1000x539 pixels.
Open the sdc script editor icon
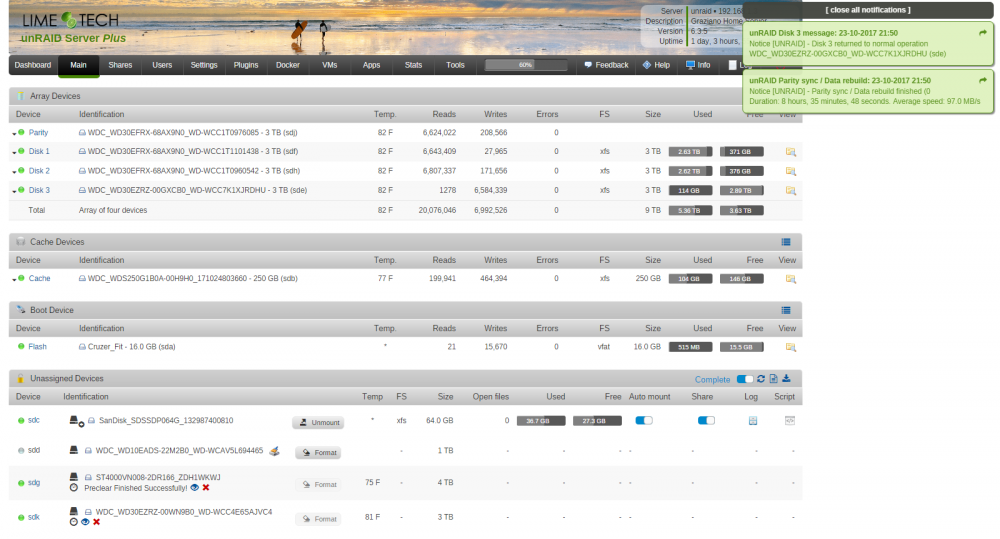tap(790, 420)
